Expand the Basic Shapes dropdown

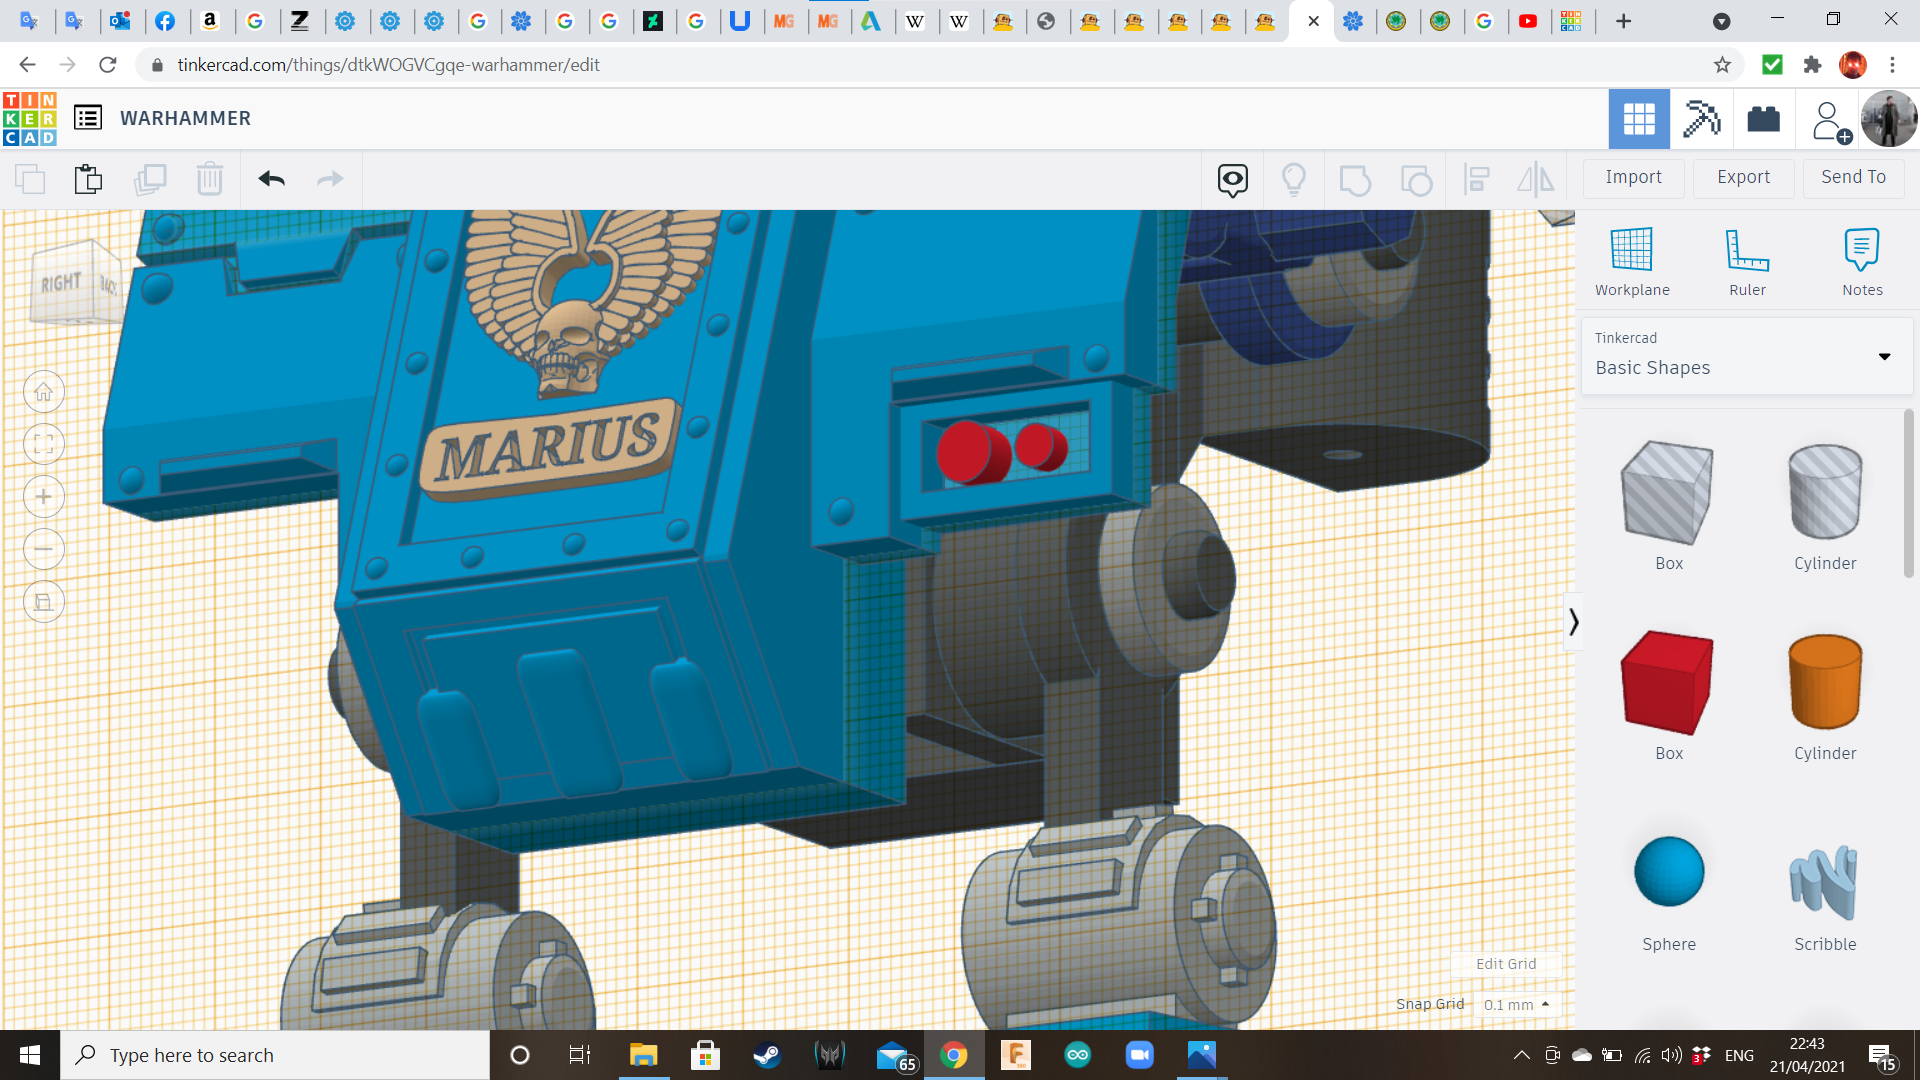1884,357
